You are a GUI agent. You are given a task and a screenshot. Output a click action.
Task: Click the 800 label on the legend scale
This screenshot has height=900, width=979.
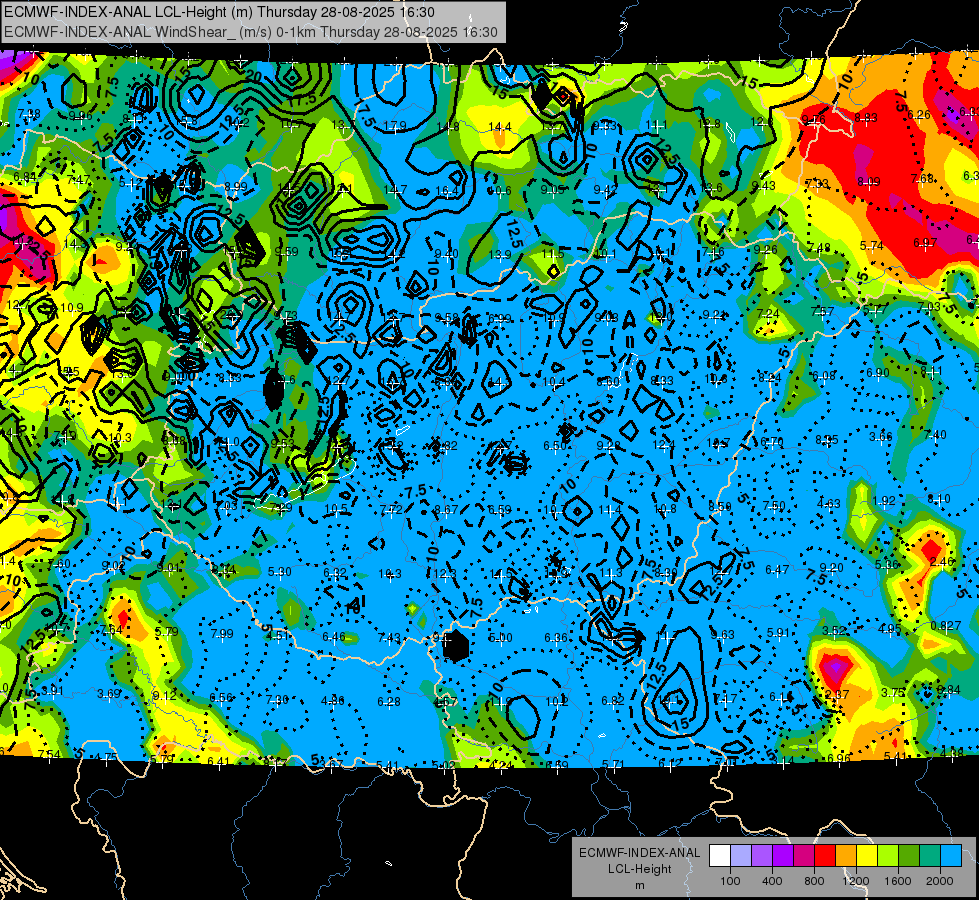click(814, 881)
